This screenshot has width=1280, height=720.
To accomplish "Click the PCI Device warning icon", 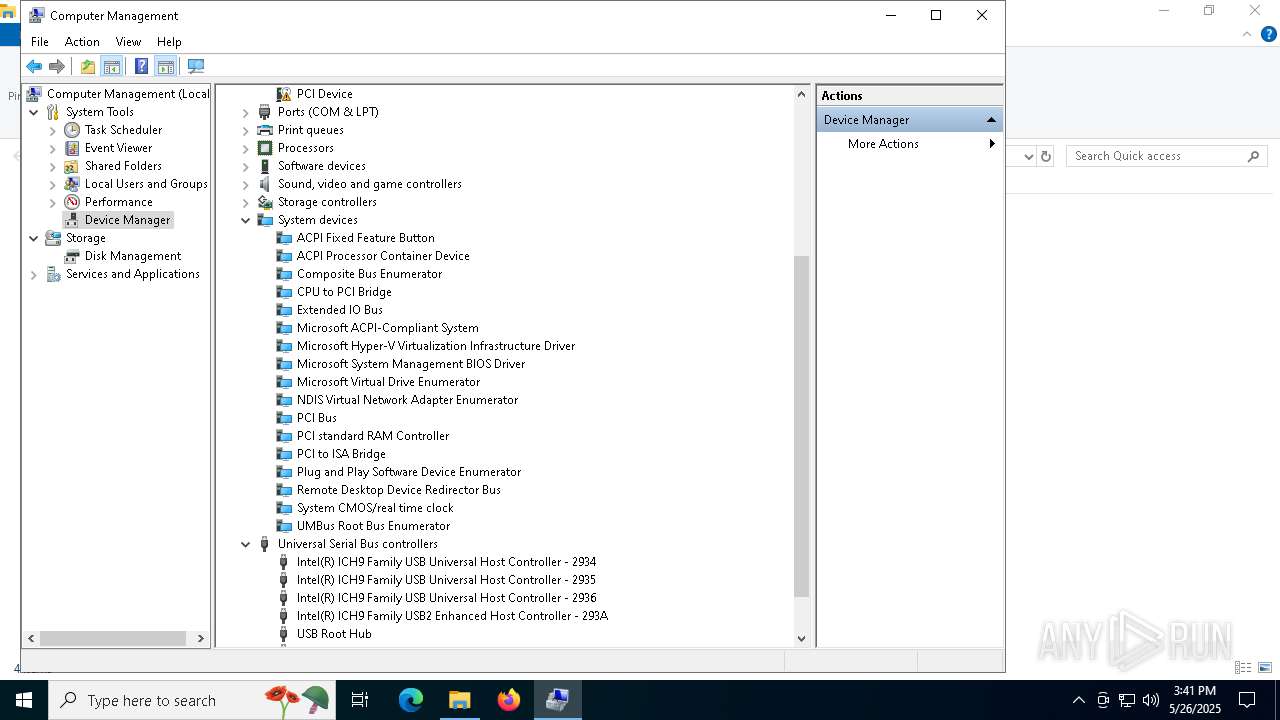I will tap(284, 94).
